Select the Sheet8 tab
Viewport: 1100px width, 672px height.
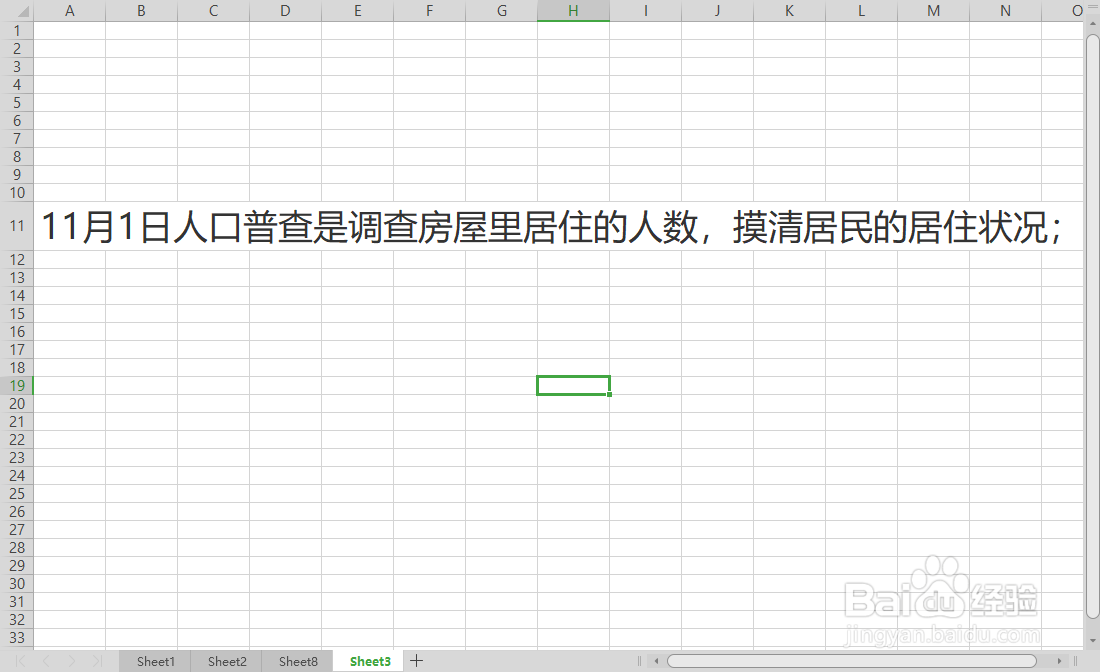click(297, 661)
